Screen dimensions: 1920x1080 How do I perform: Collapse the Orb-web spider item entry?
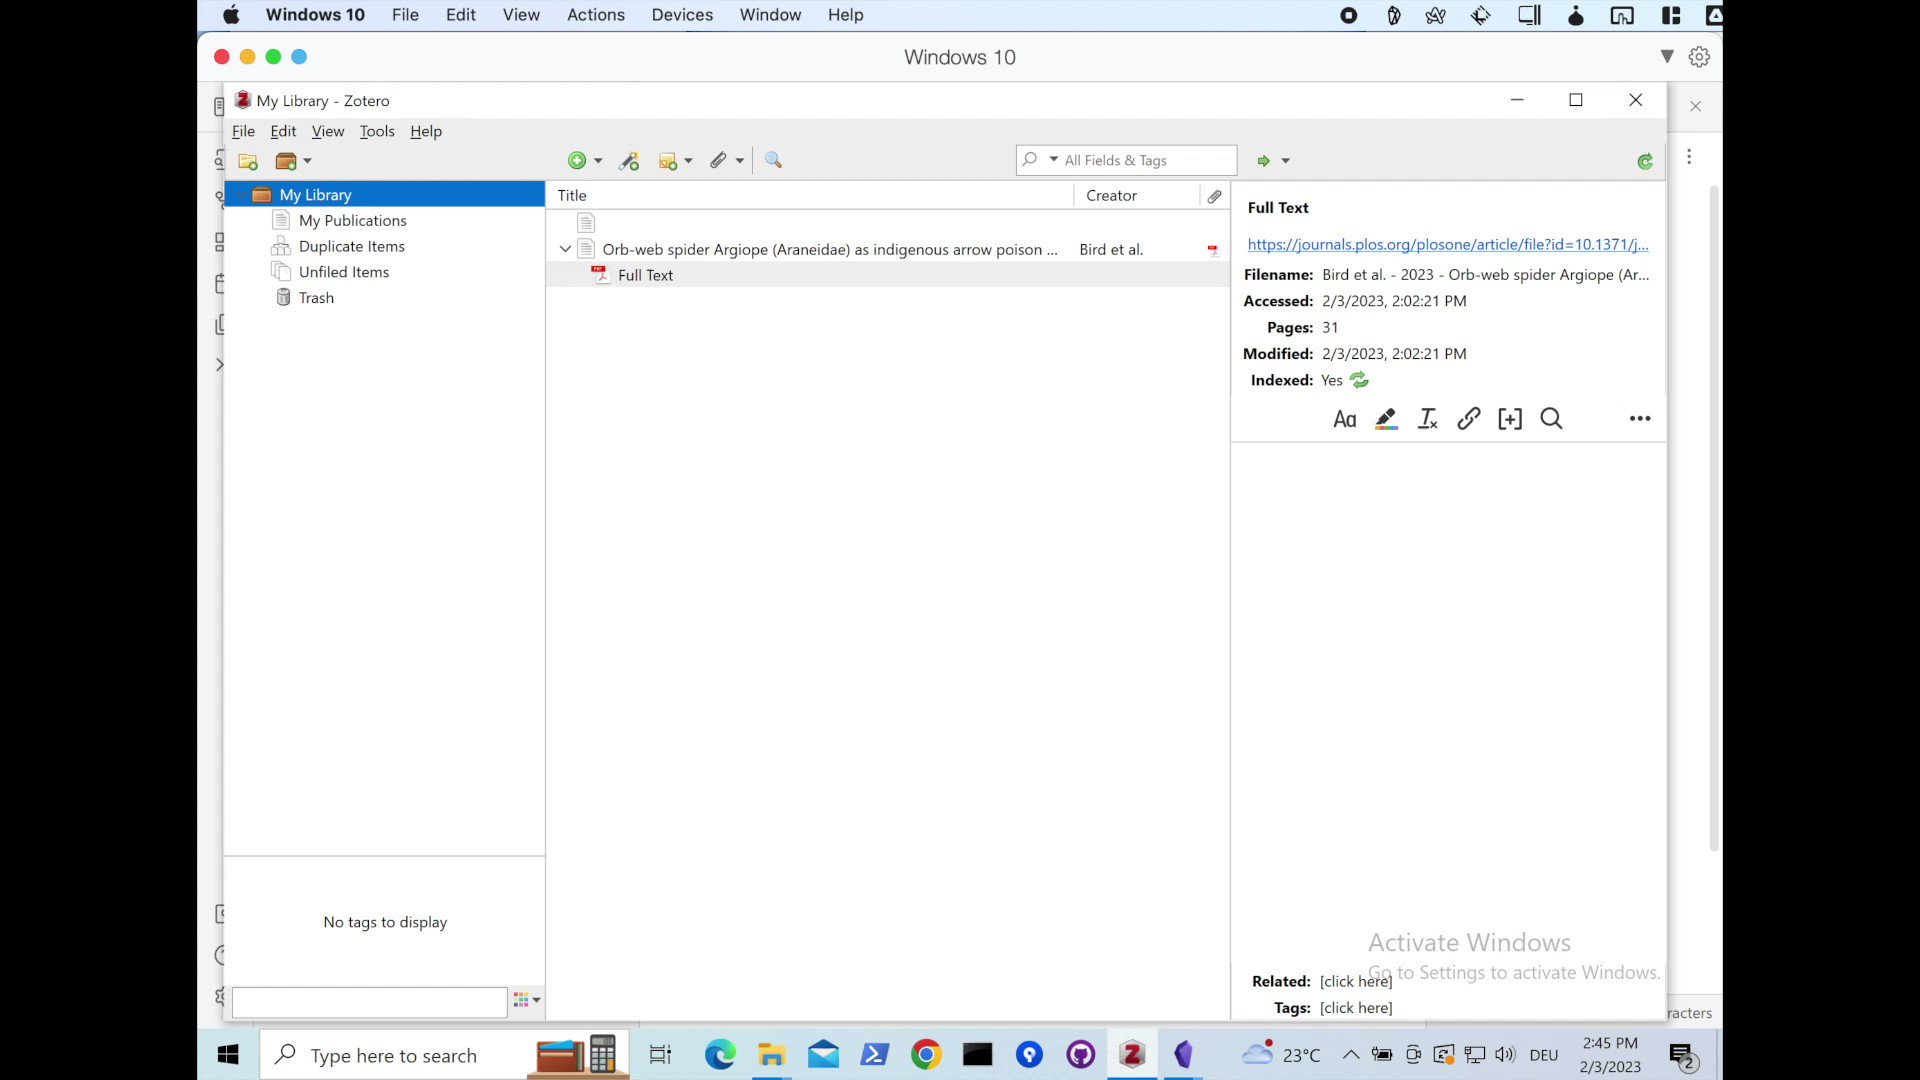coord(565,249)
